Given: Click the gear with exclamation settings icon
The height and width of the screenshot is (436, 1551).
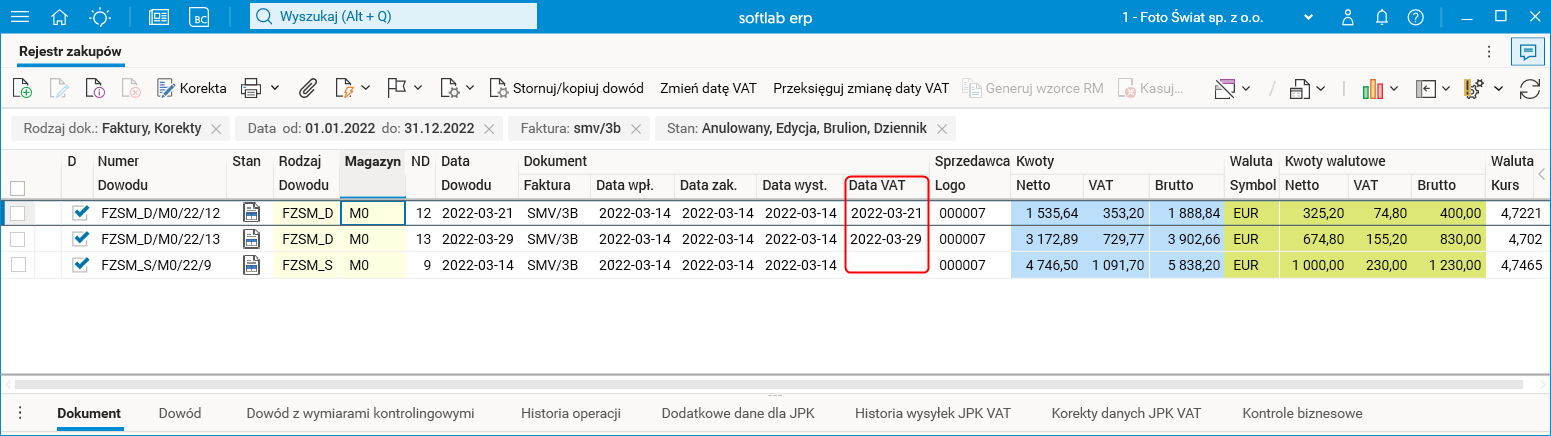Looking at the screenshot, I should [1475, 88].
